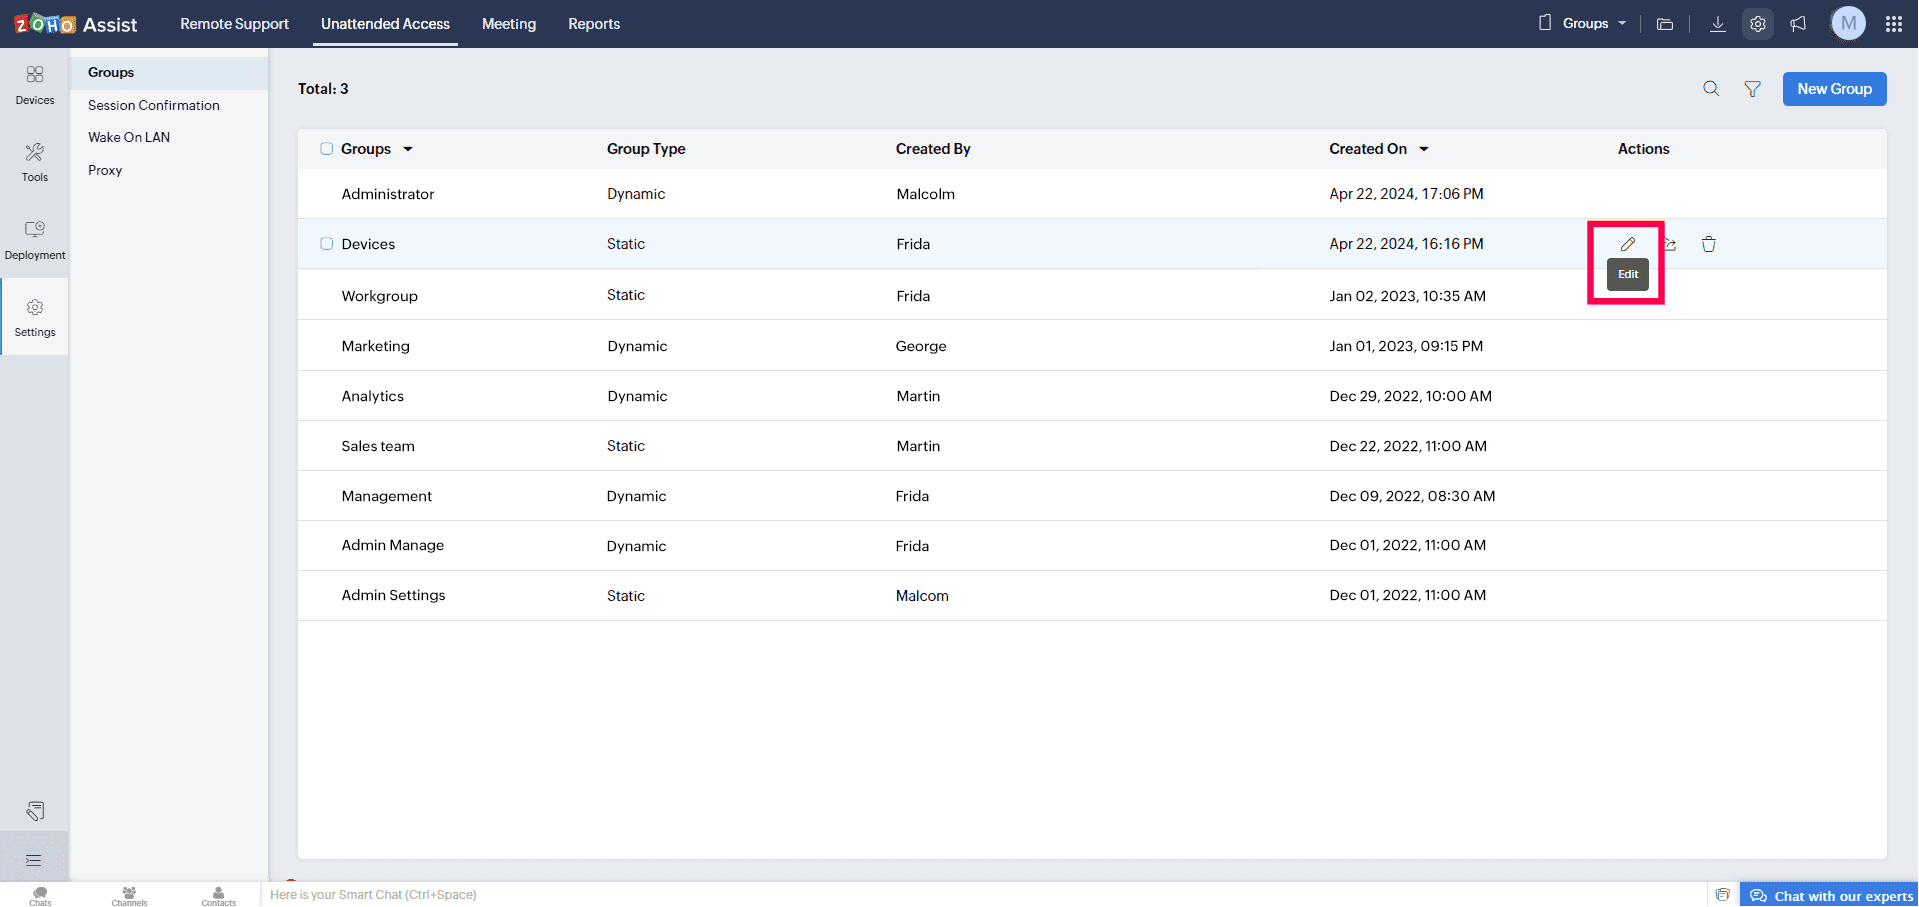
Task: Select Session Confirmation in settings menu
Action: tap(154, 105)
